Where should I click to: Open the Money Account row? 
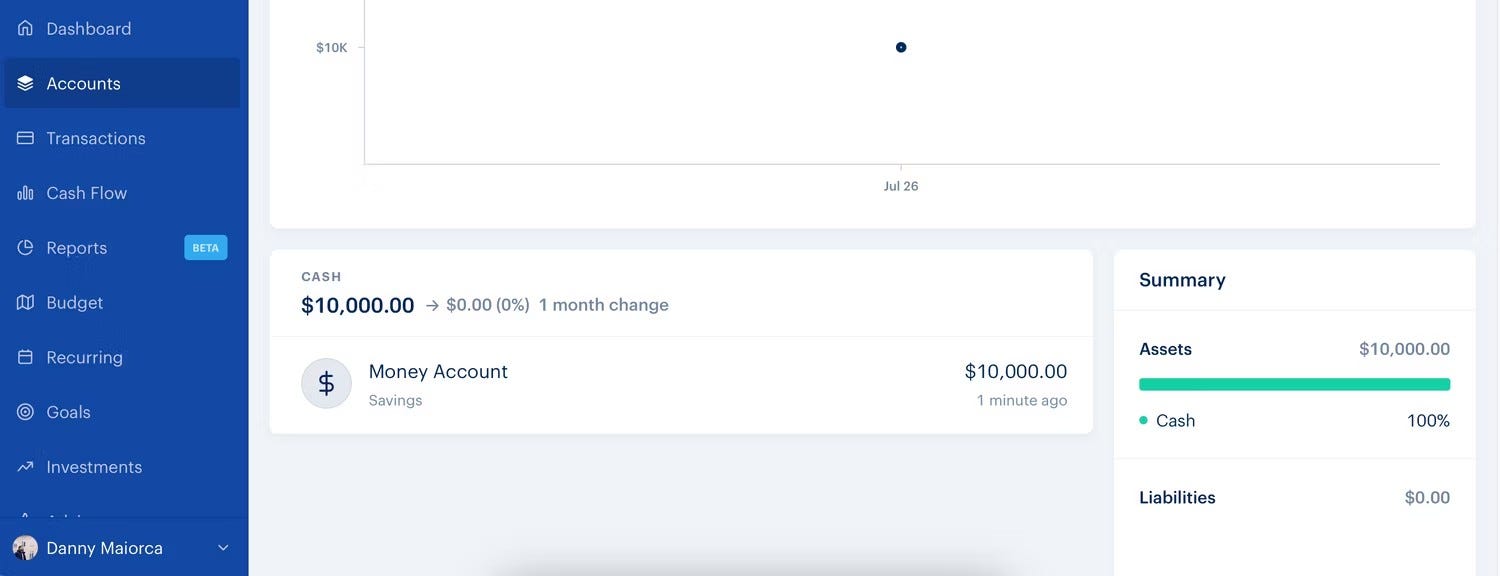681,385
